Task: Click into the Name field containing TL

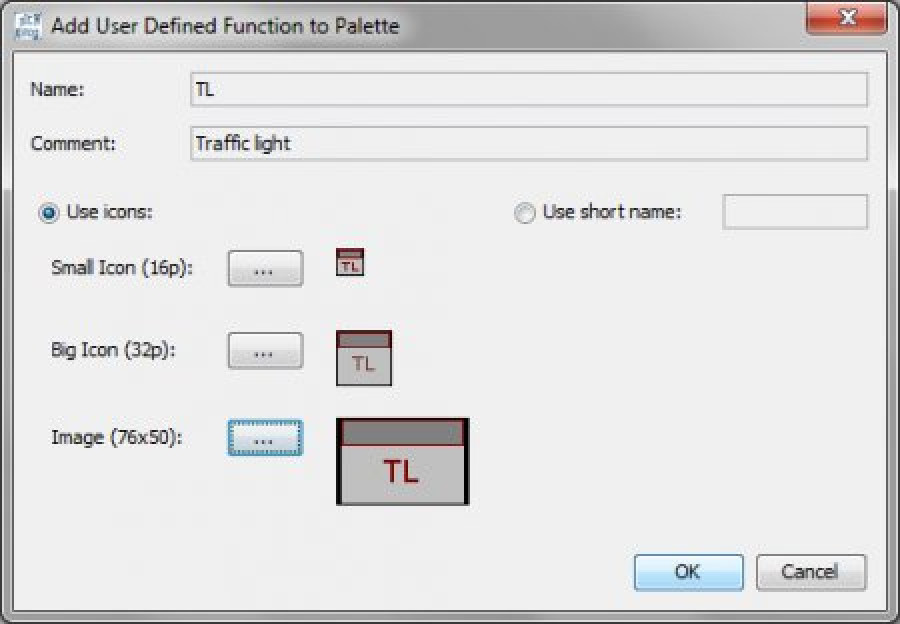Action: [x=529, y=90]
